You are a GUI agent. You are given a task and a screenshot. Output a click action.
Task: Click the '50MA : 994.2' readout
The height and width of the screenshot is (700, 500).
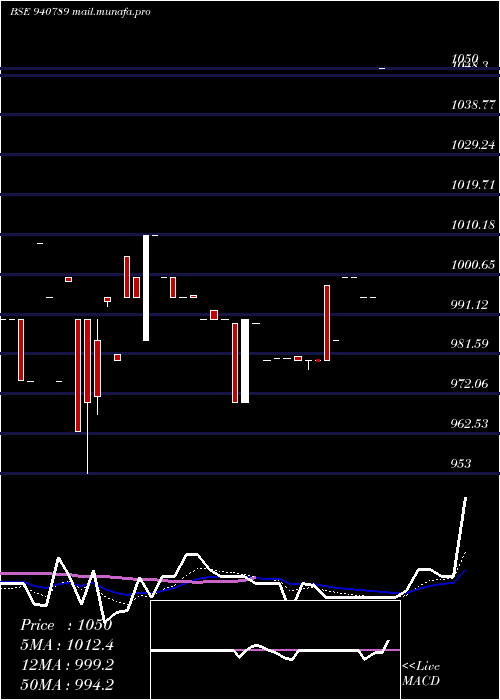[67, 684]
